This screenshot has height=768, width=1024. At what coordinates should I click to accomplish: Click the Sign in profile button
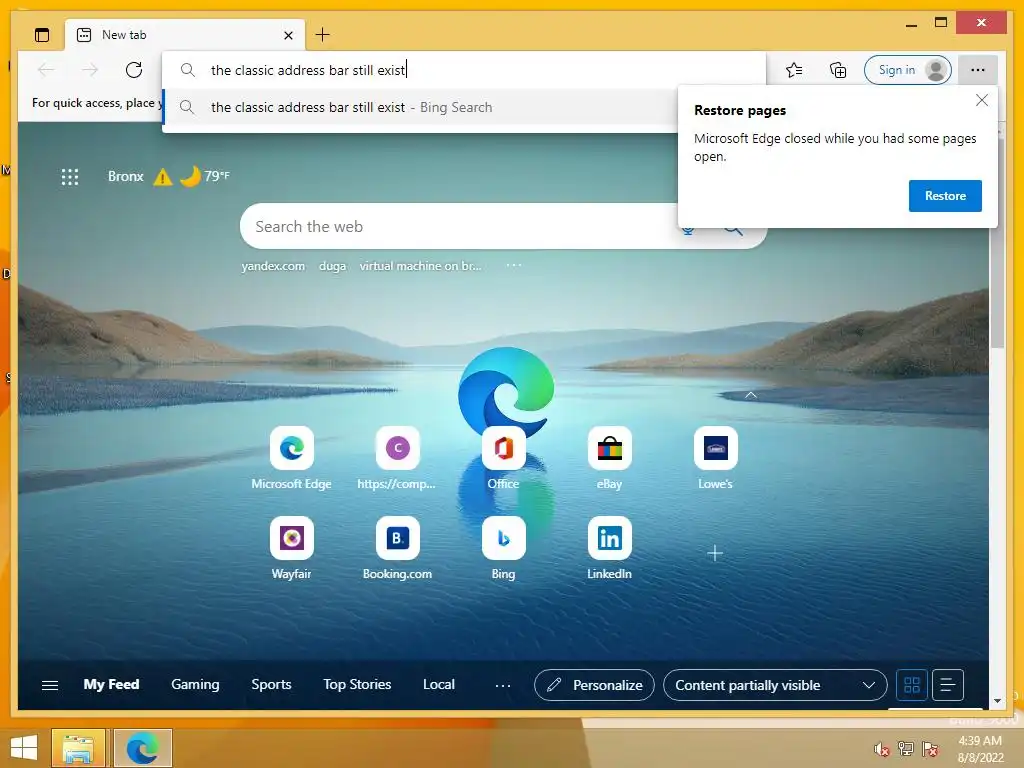pos(907,70)
